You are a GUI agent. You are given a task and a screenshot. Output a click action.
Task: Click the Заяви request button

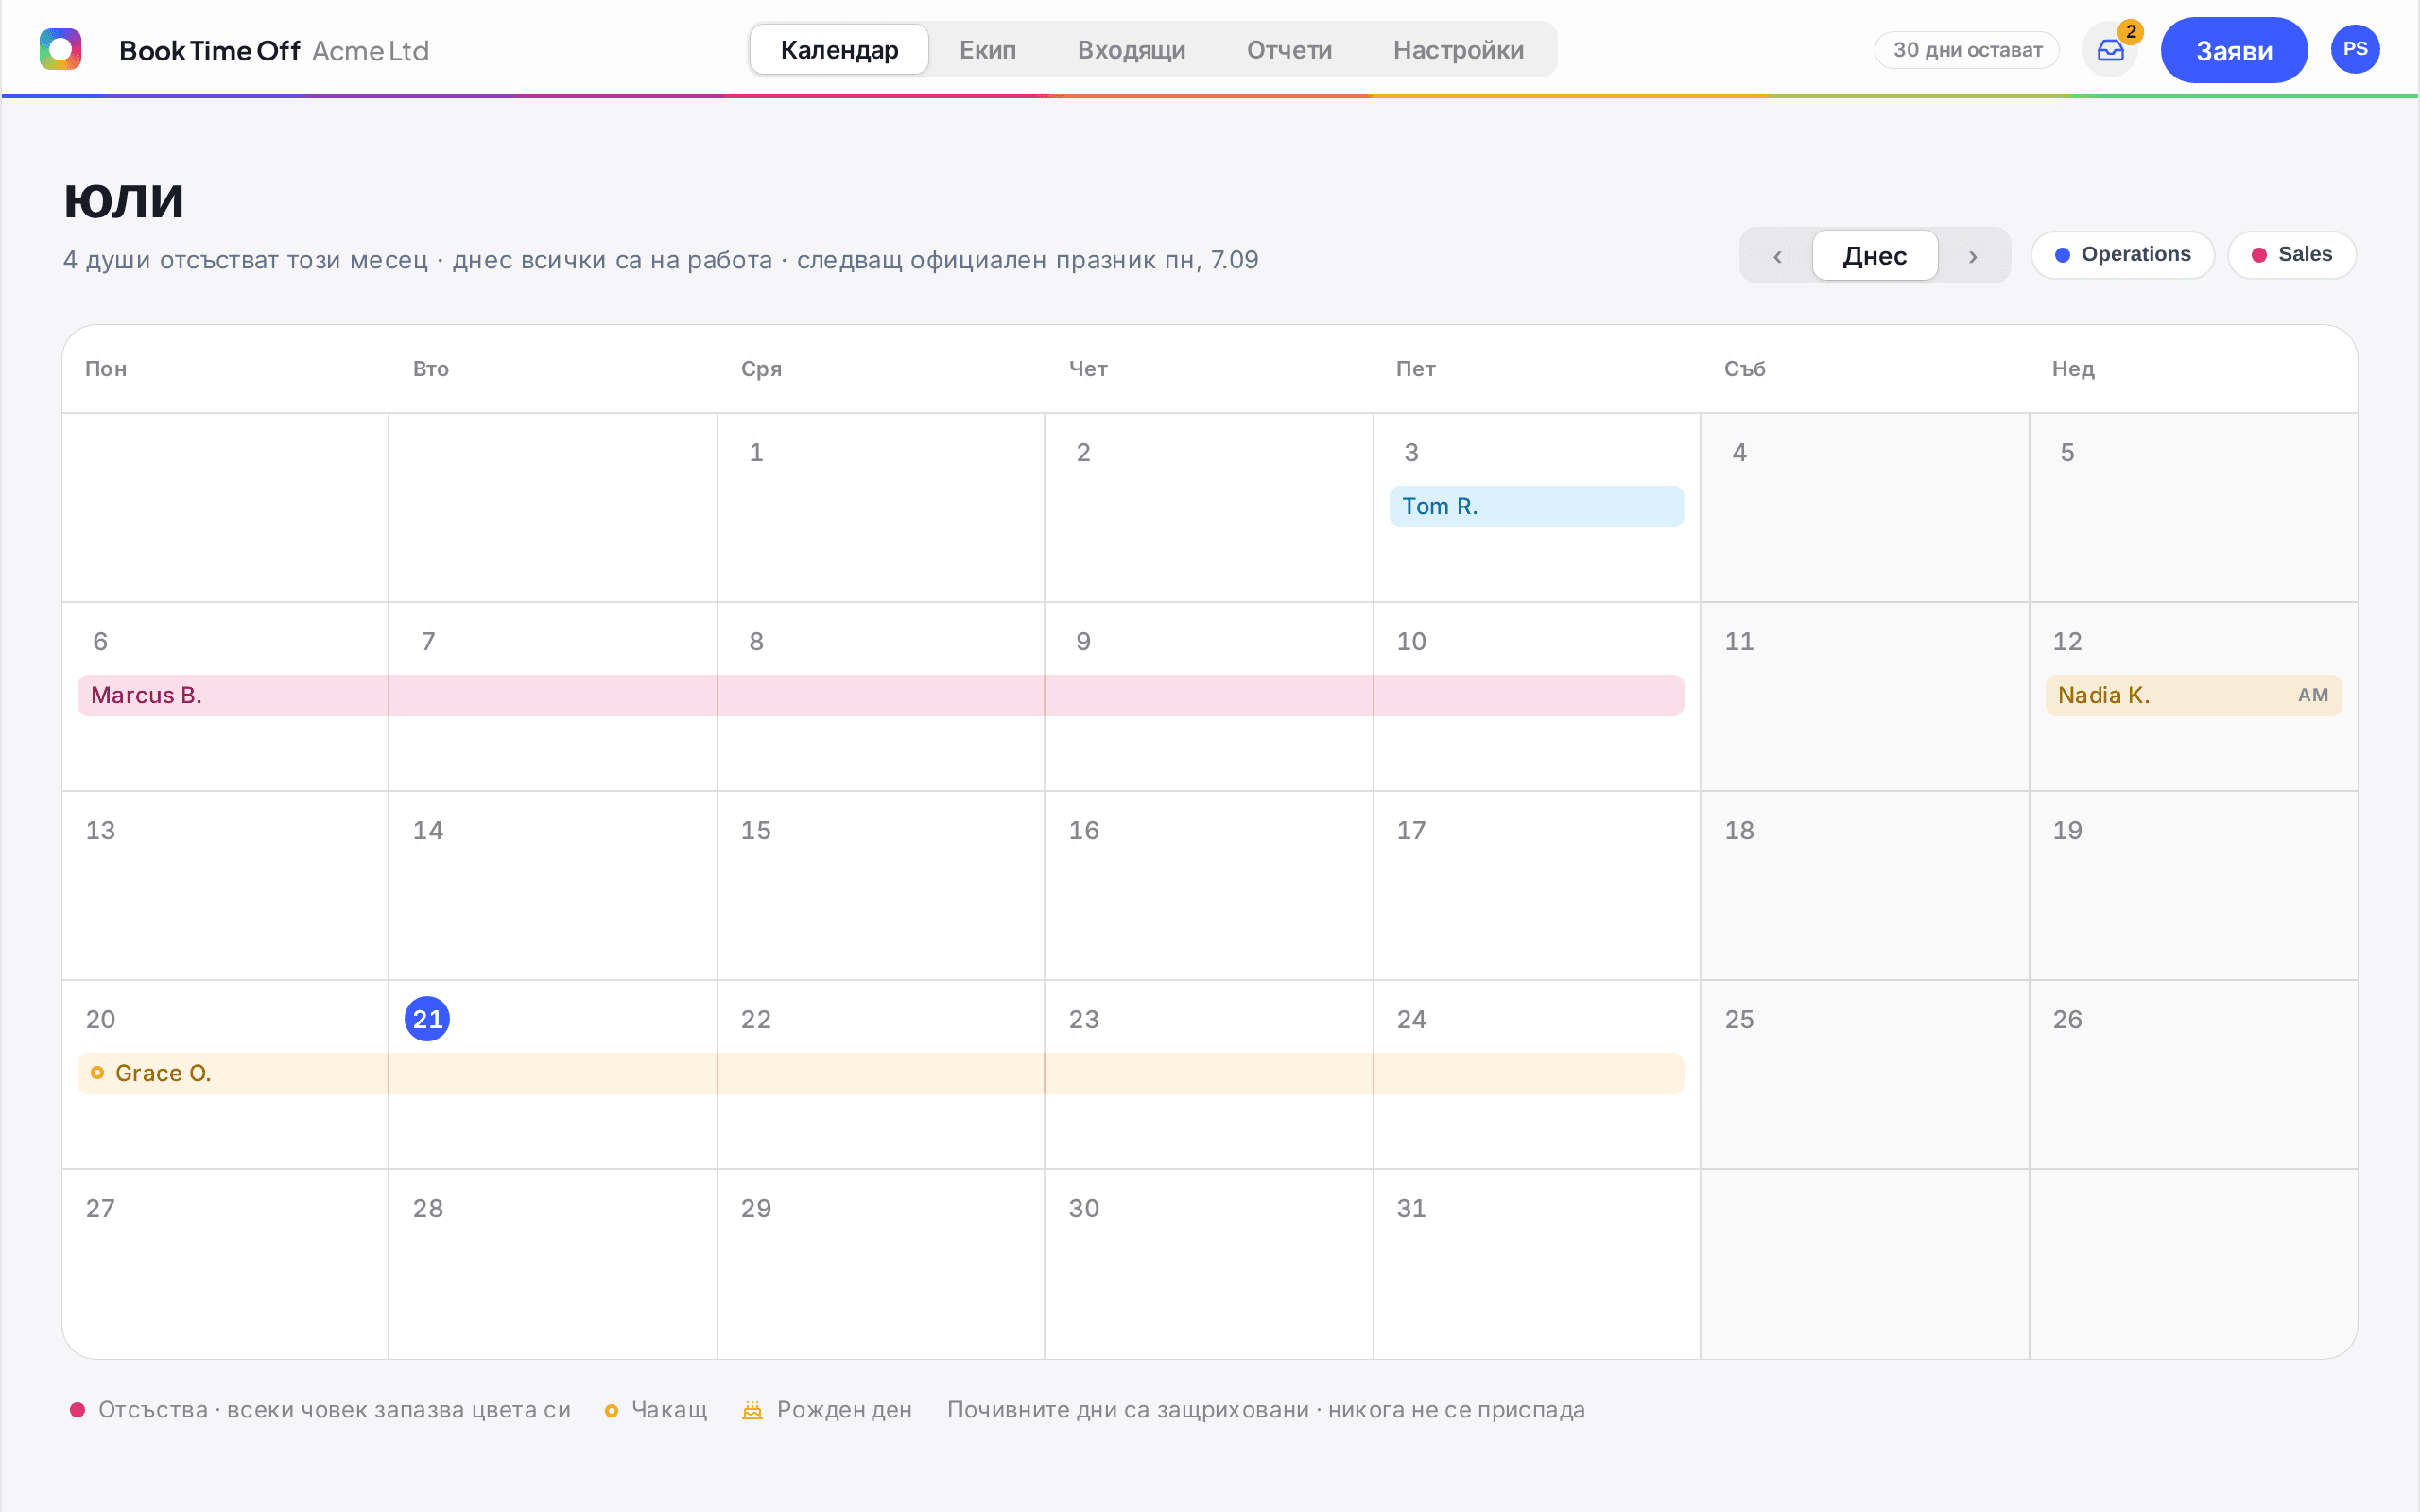(x=2234, y=50)
